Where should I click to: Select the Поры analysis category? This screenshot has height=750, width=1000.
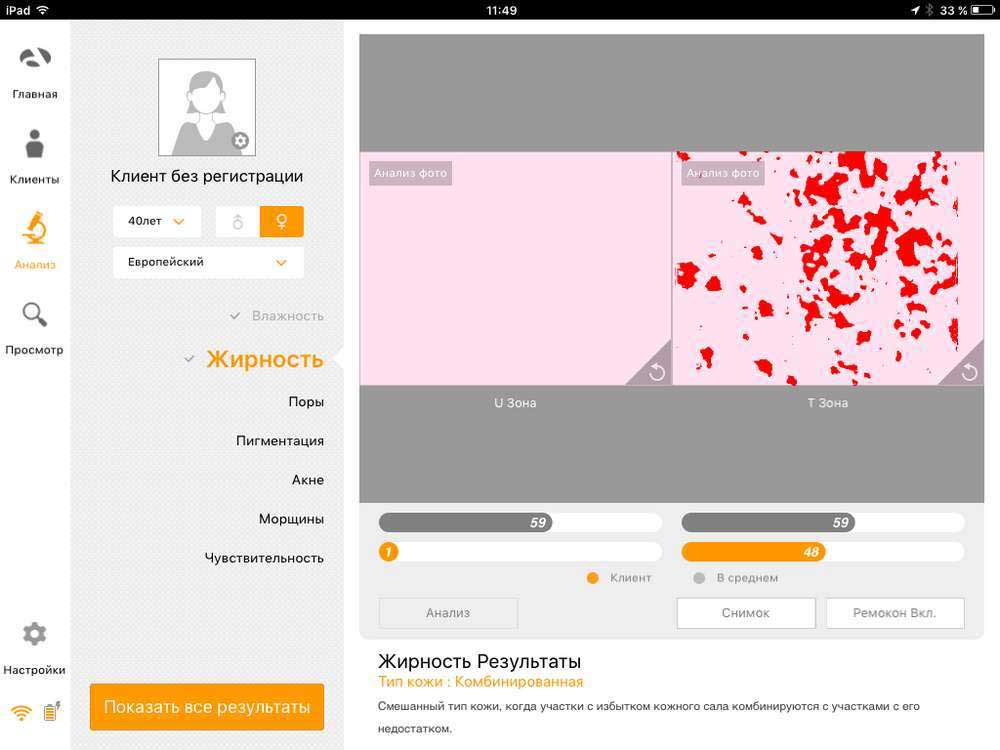pyautogui.click(x=306, y=402)
